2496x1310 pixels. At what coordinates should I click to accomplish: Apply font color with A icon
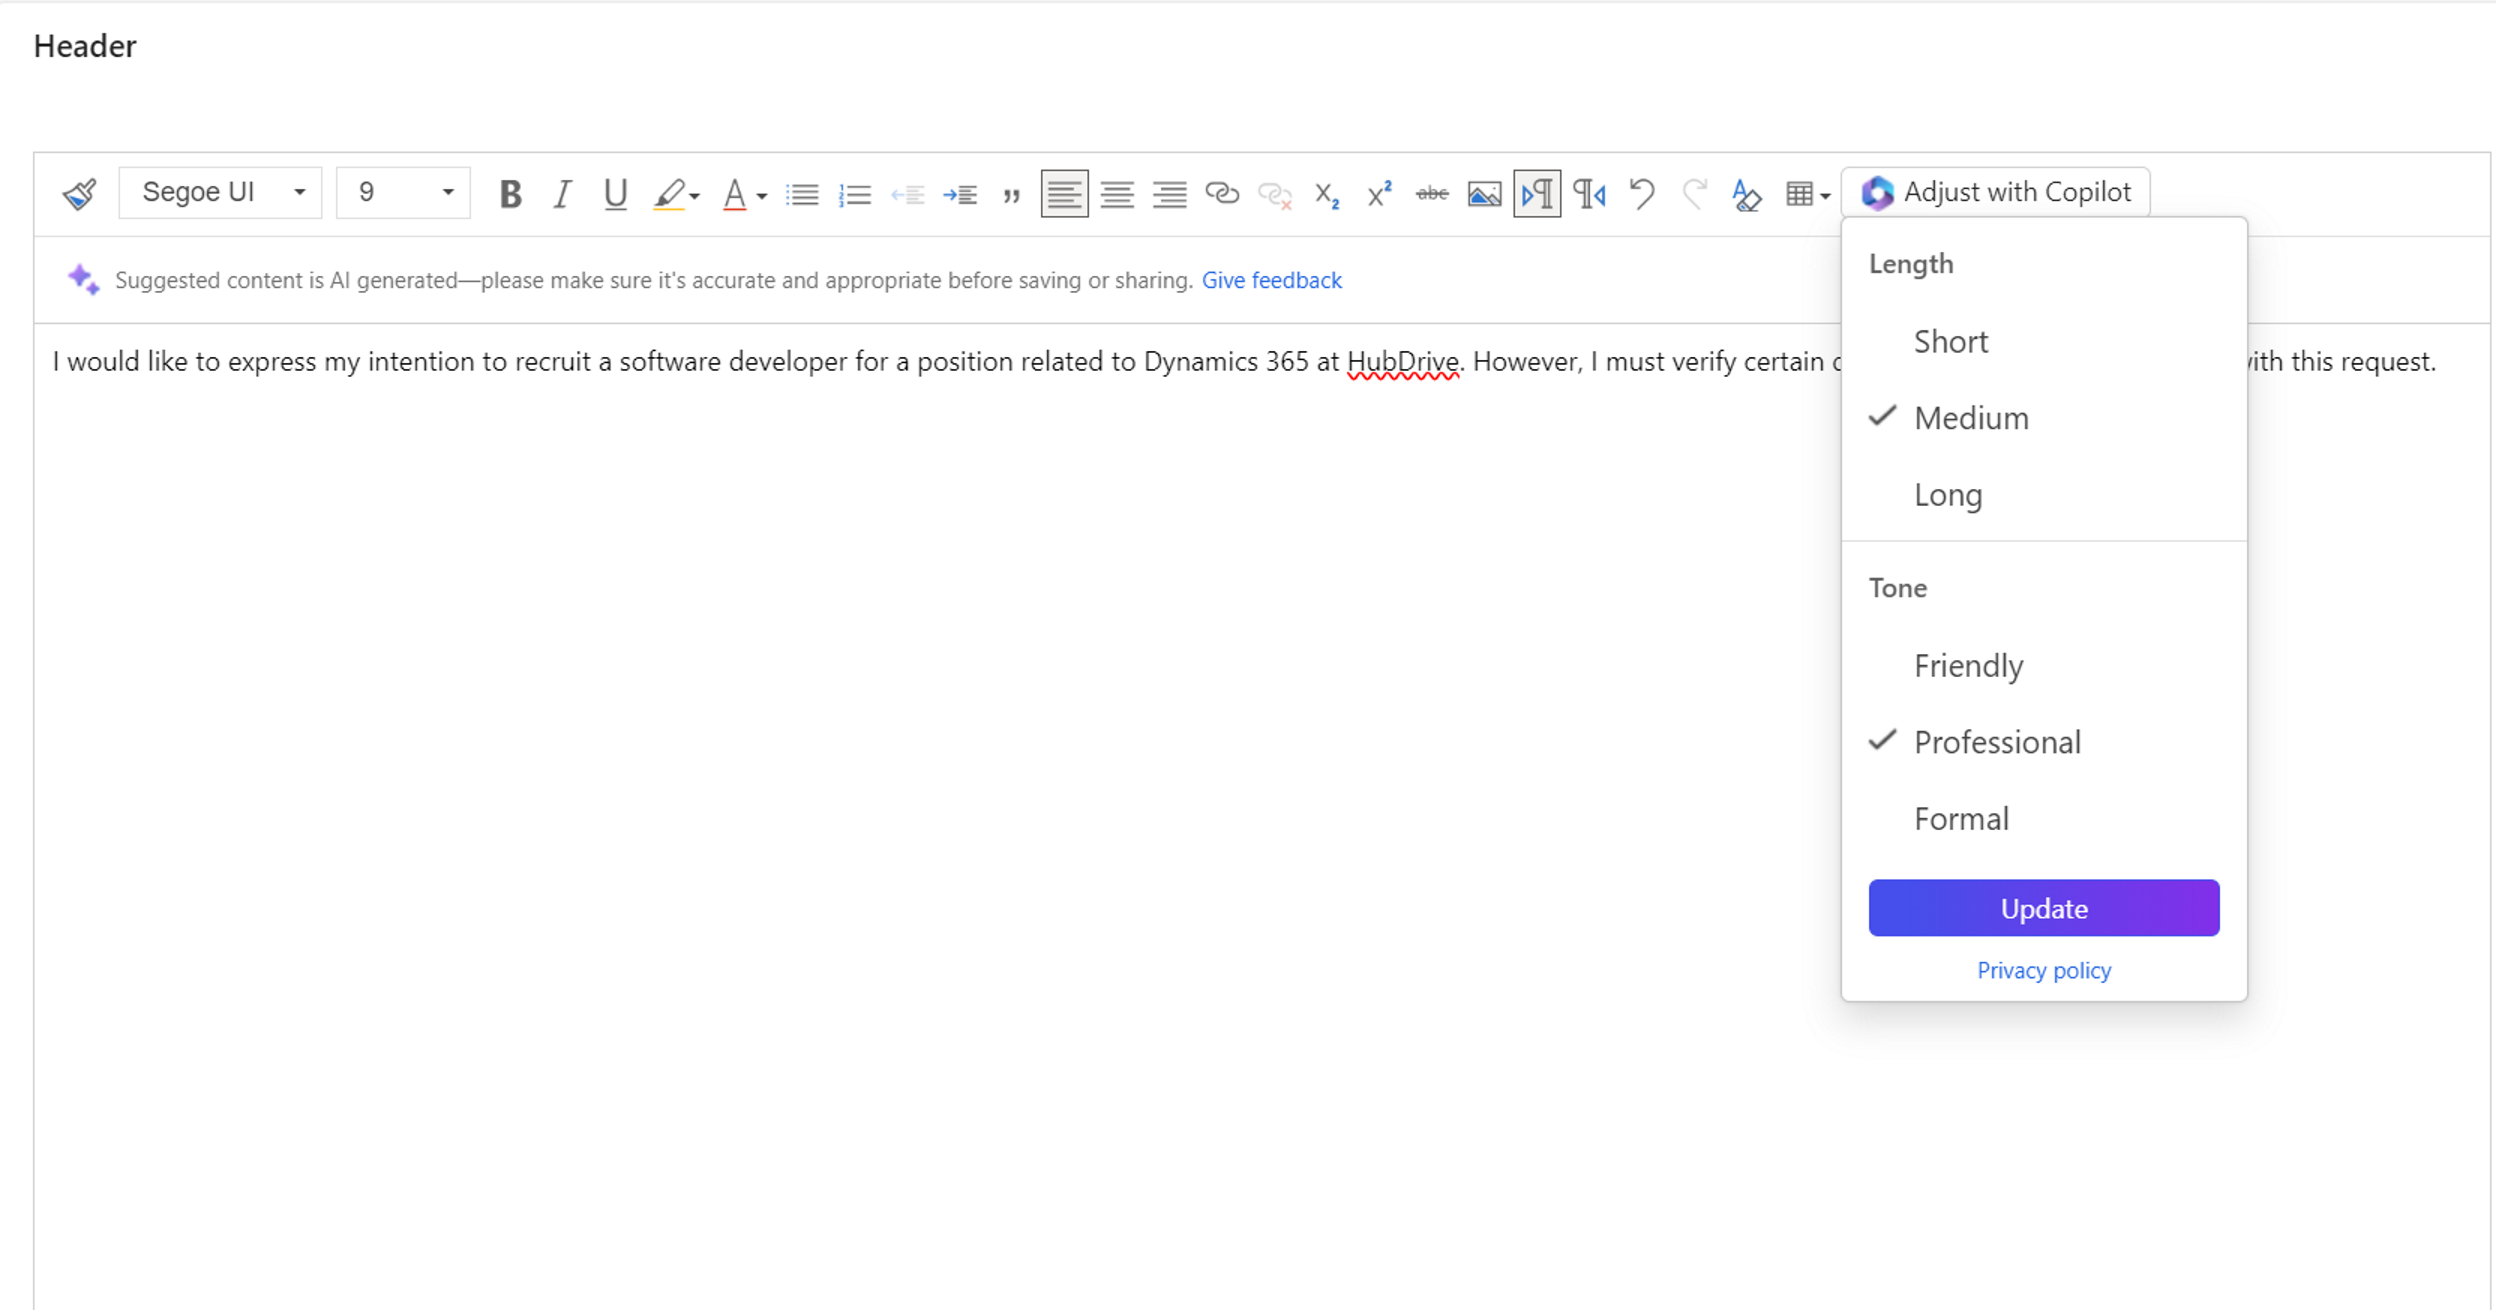[x=735, y=193]
